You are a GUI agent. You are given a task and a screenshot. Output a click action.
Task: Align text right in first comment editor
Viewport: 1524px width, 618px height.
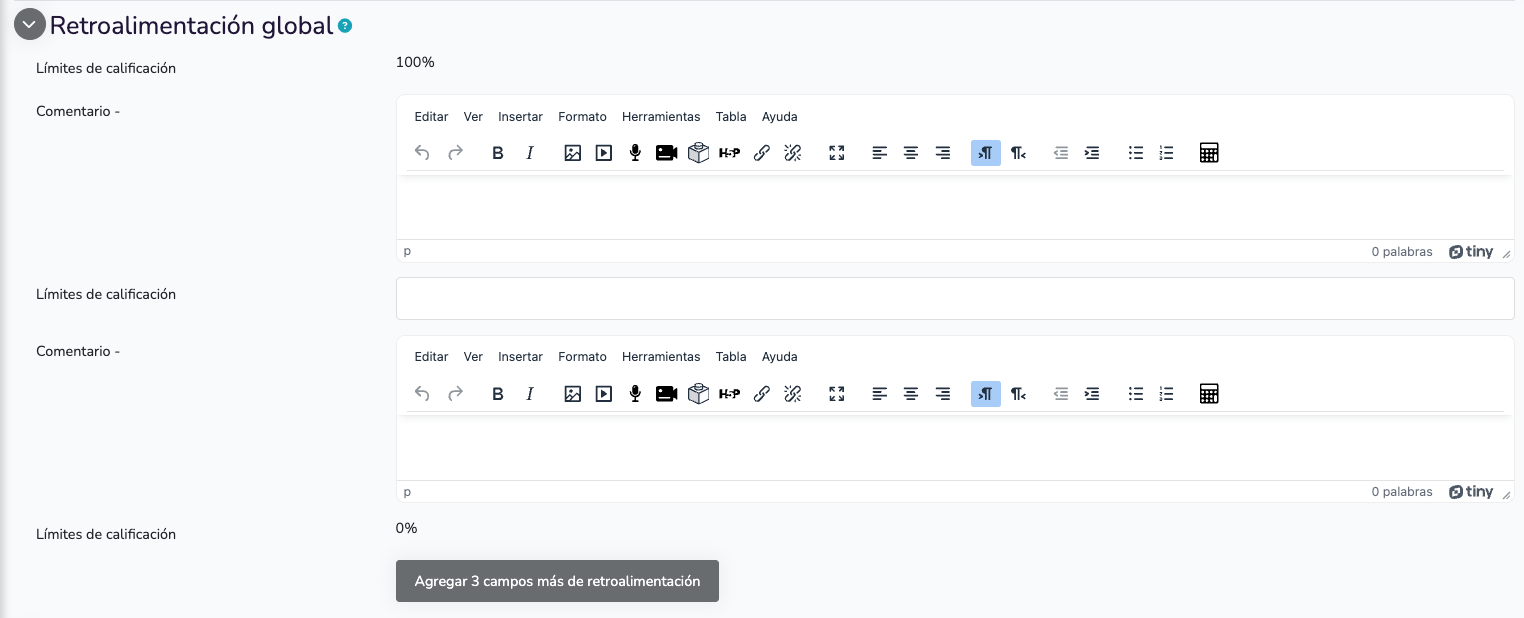(943, 153)
